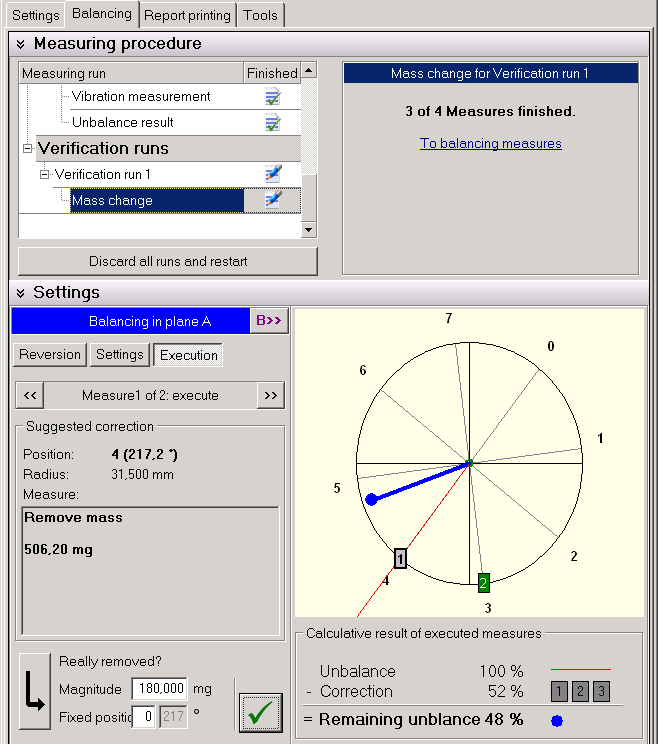
Task: Click Discard all runs and restart
Action: point(168,261)
